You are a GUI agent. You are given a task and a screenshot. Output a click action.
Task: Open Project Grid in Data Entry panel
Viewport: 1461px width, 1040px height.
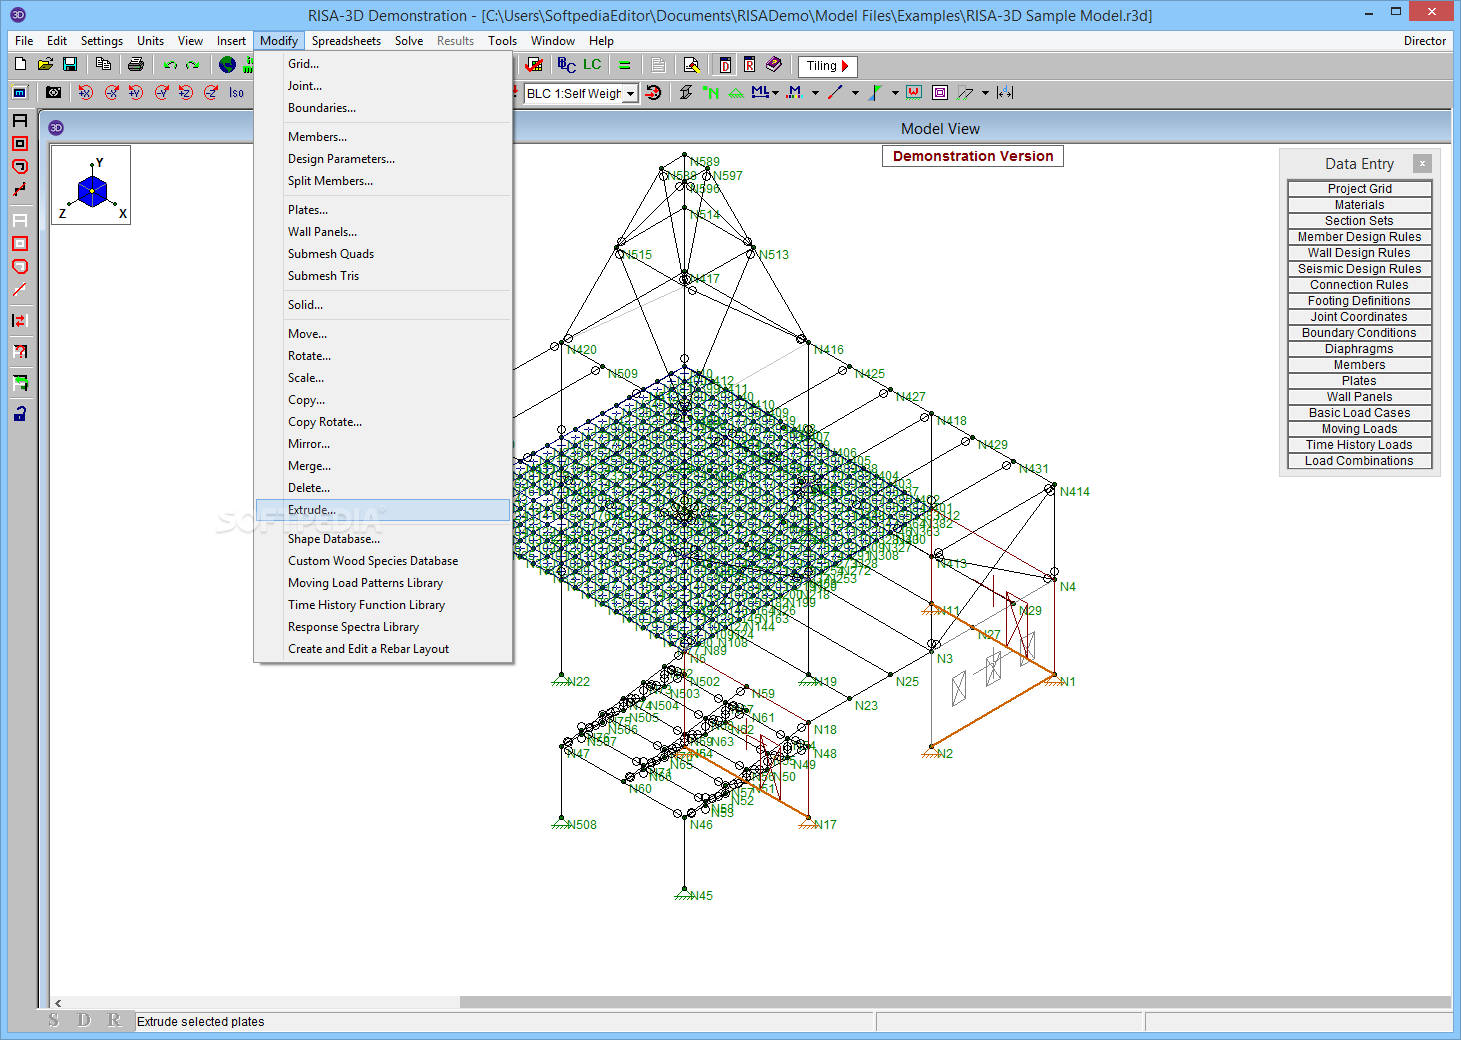(1359, 188)
